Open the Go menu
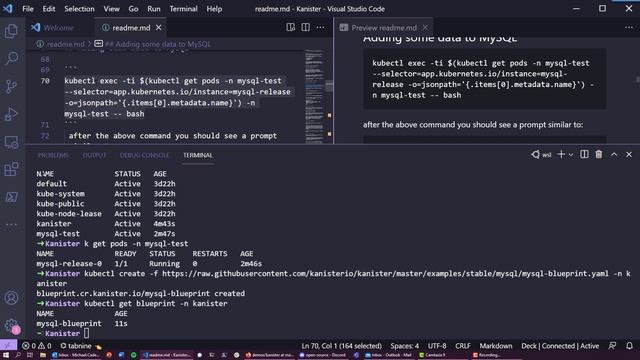This screenshot has width=640, height=360. 133,9
